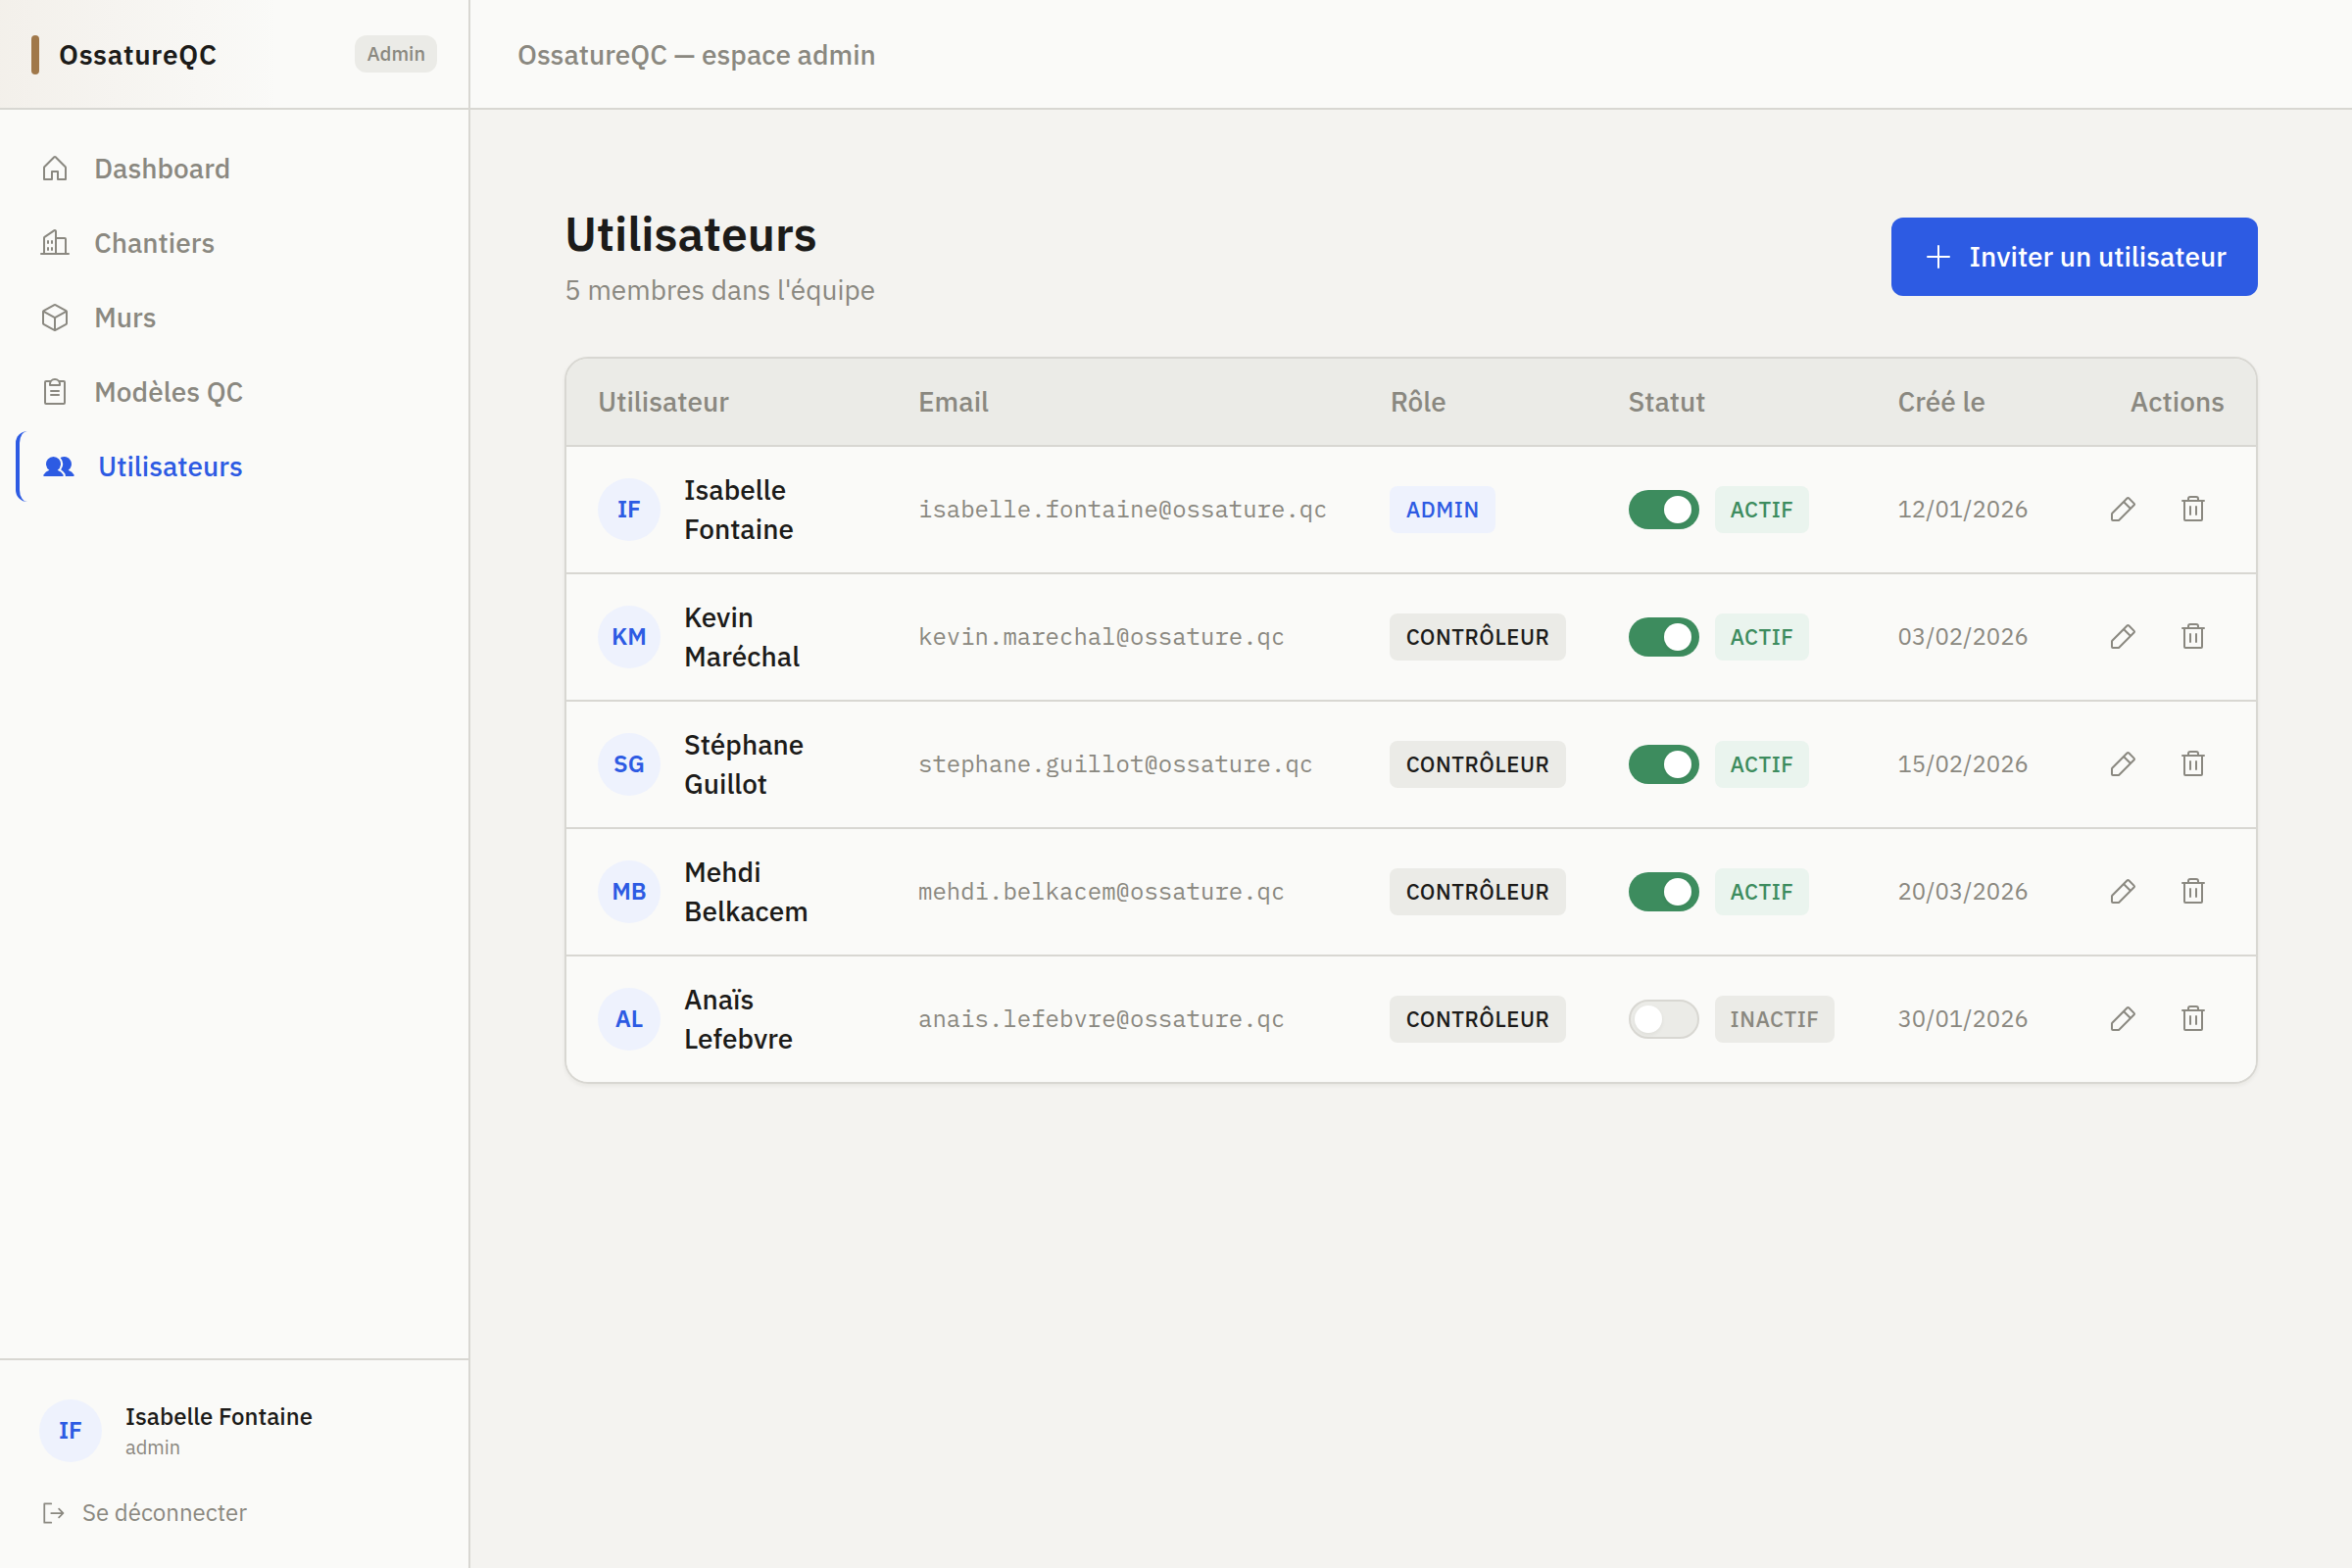Viewport: 2352px width, 1568px height.
Task: Click the IF avatar in sidebar footer
Action: click(x=70, y=1430)
